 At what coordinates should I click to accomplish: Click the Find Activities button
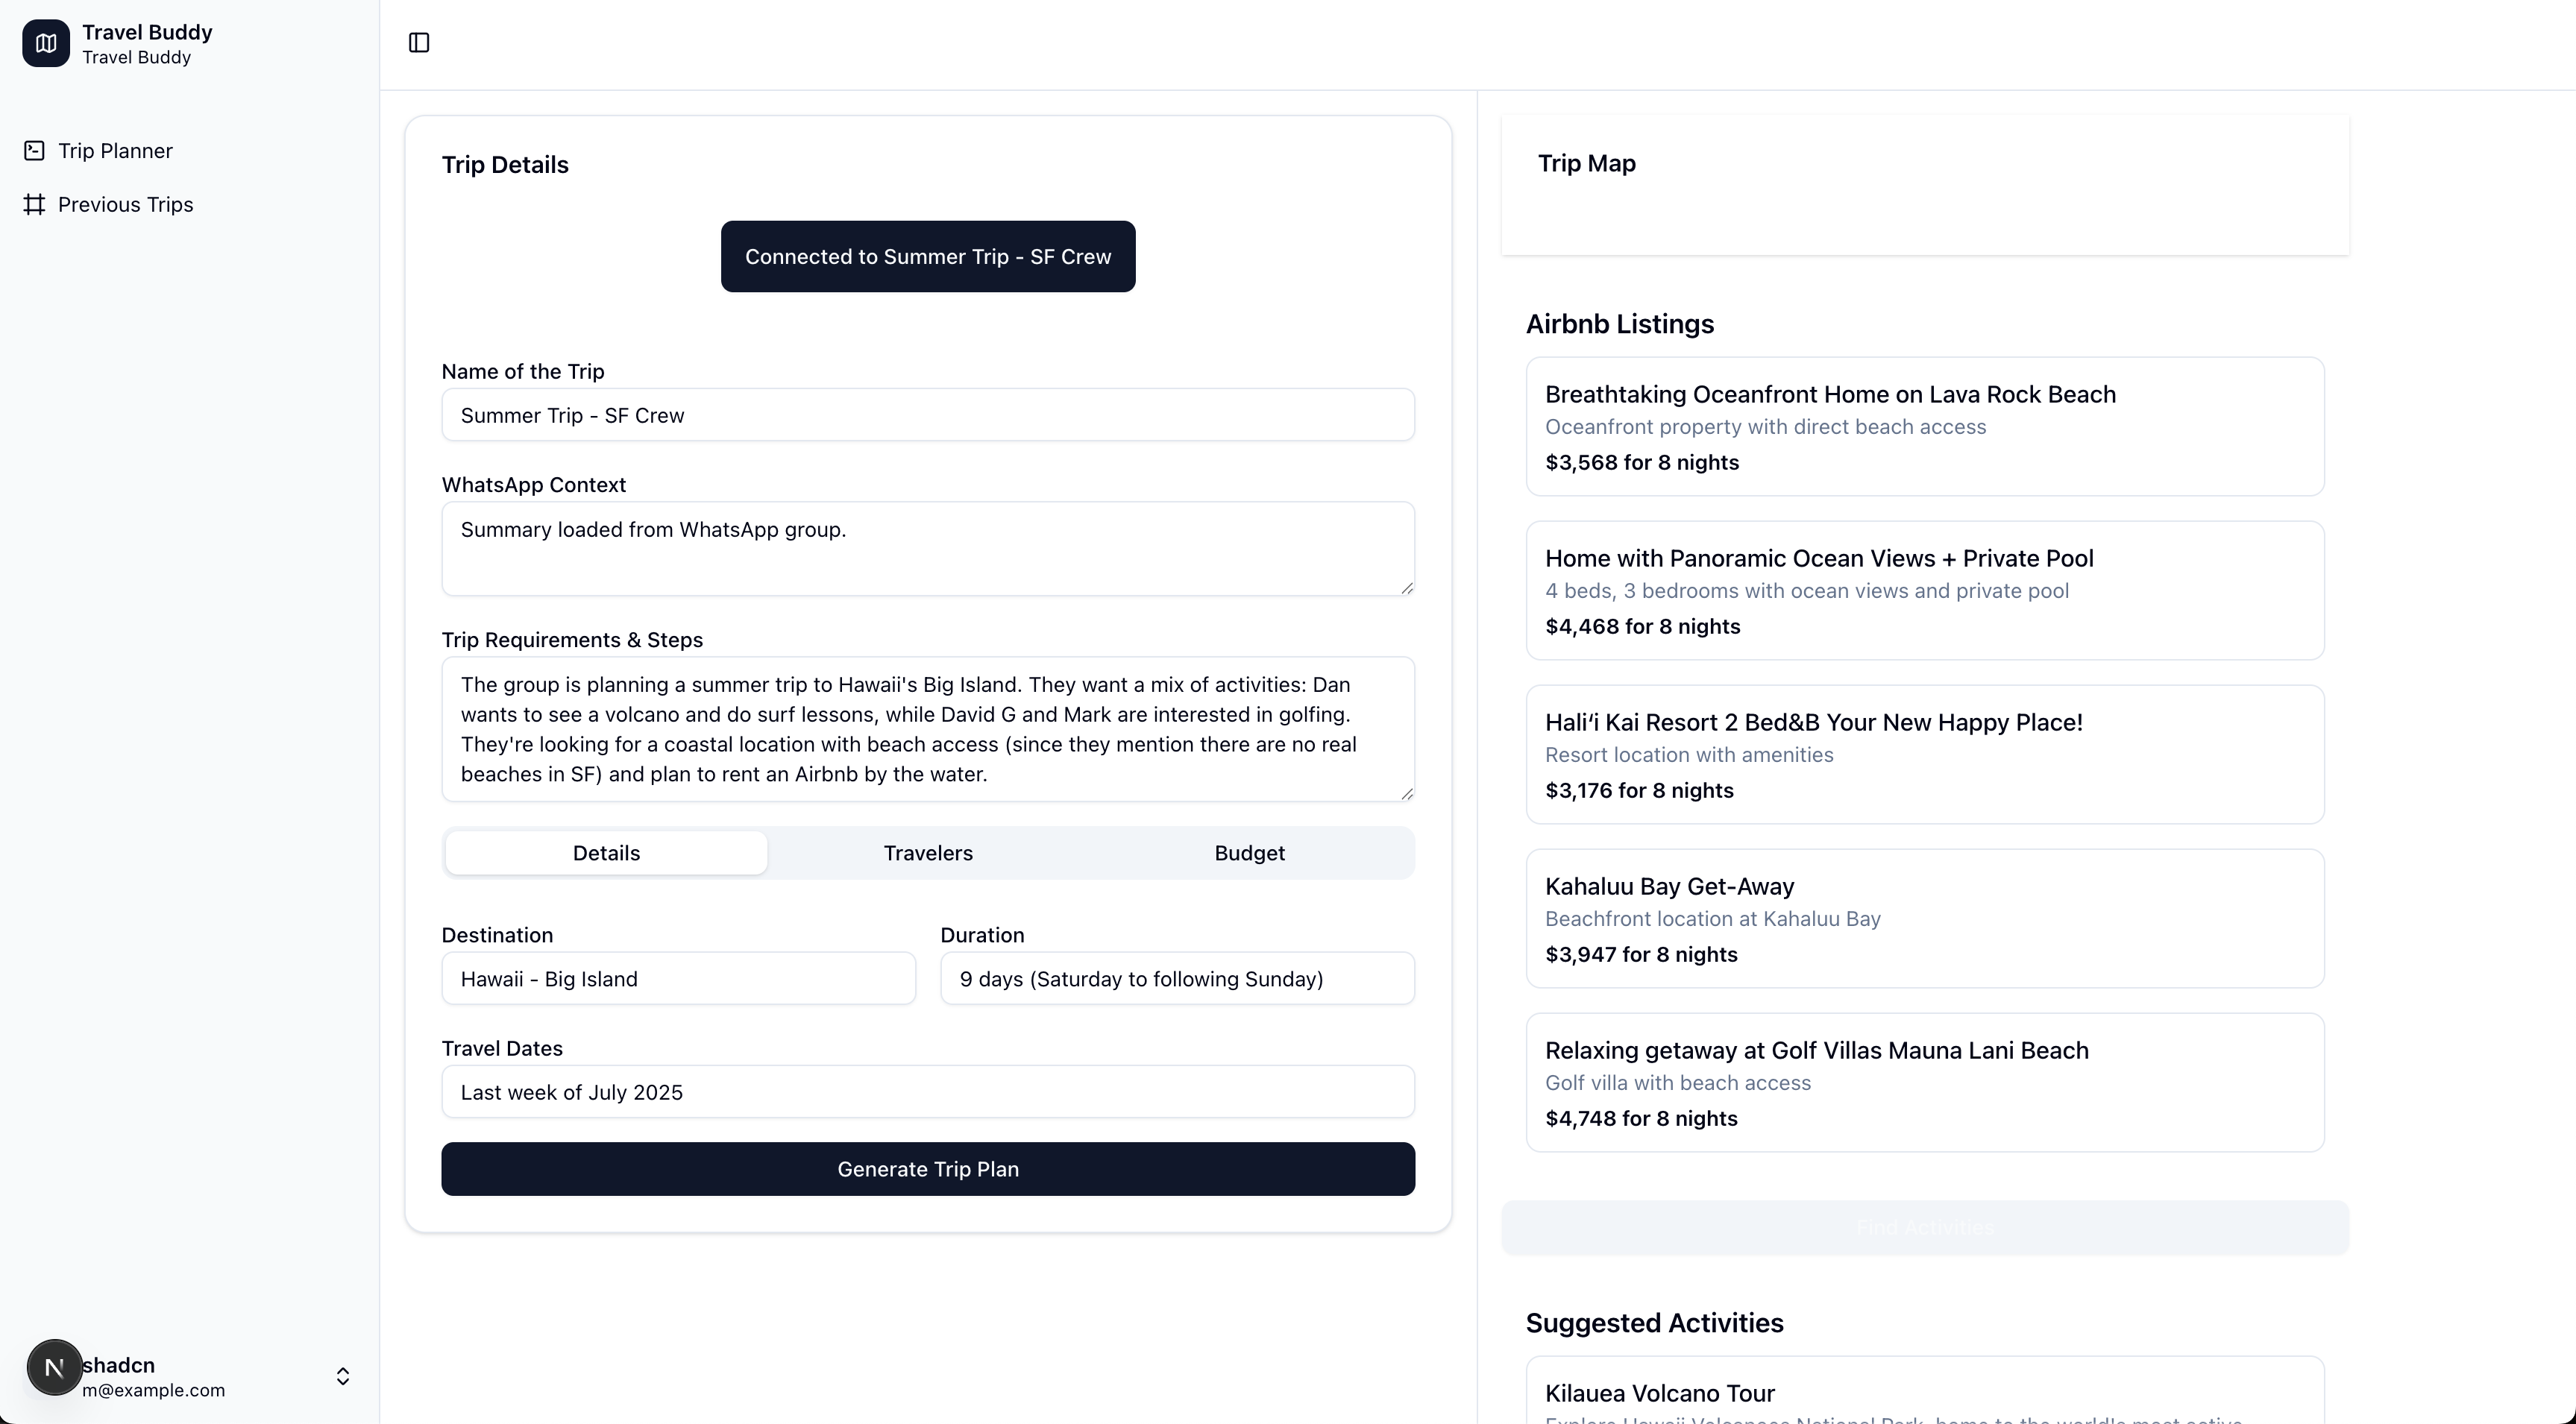point(1924,1227)
